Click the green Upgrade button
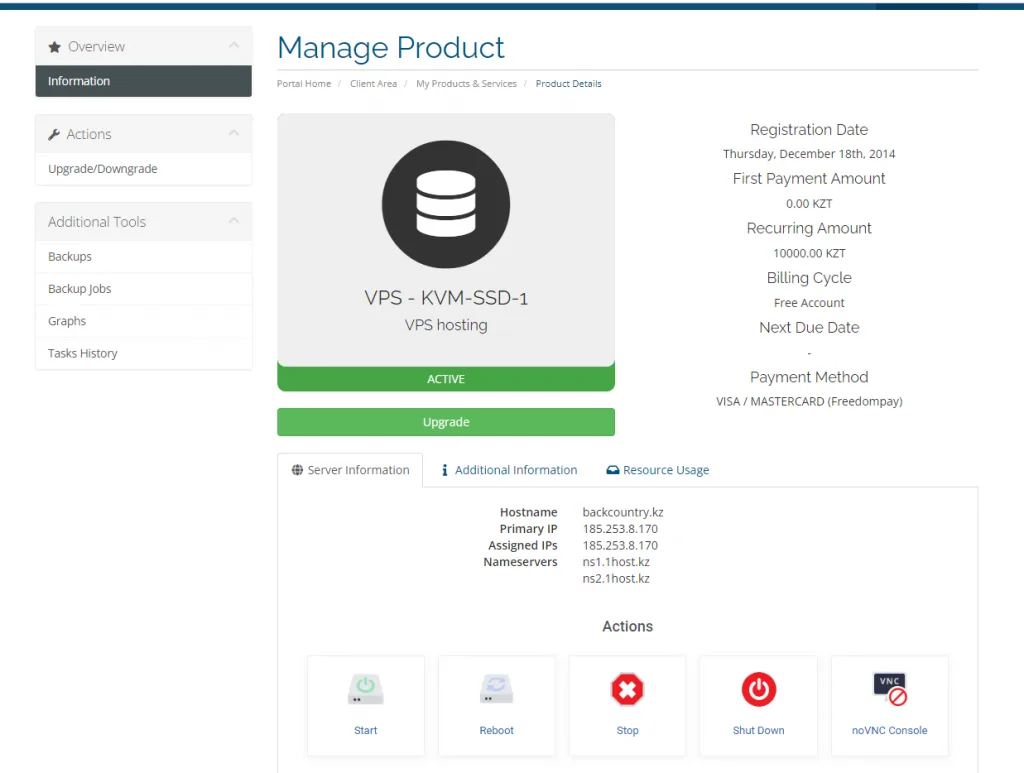 (x=446, y=422)
